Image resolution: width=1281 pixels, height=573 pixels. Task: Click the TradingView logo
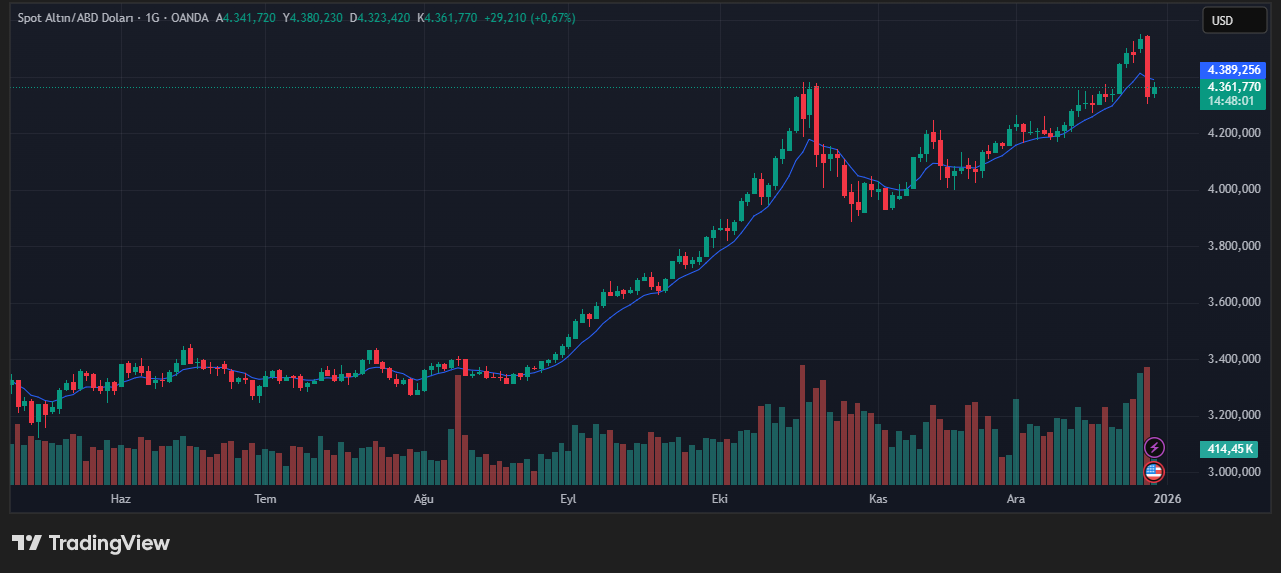tap(91, 543)
